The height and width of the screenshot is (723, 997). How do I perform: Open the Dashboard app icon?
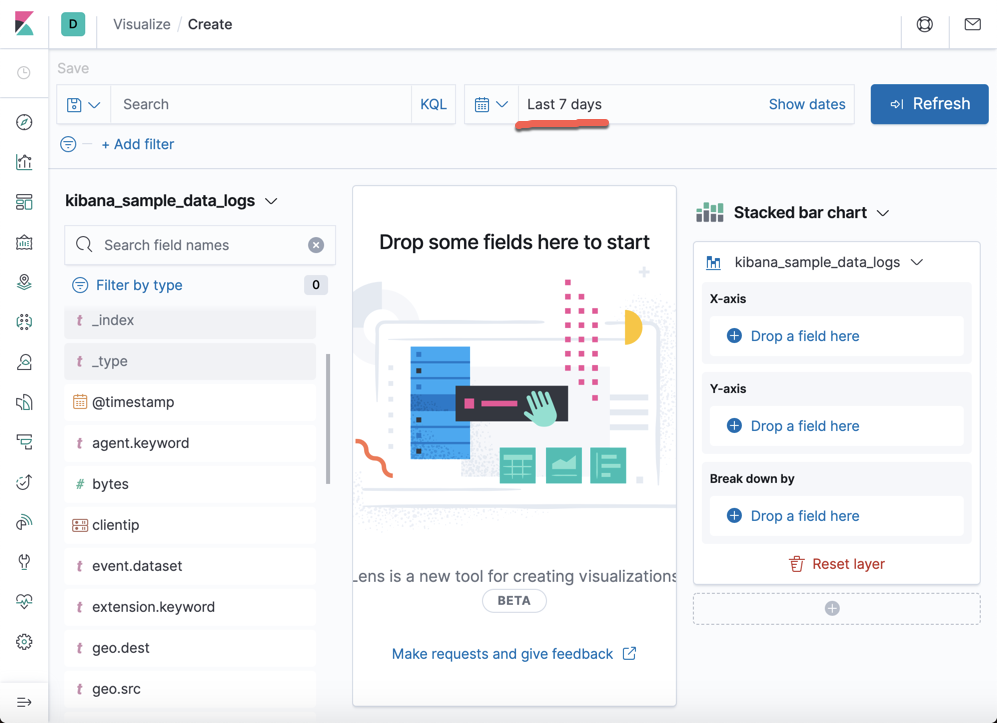pyautogui.click(x=24, y=201)
